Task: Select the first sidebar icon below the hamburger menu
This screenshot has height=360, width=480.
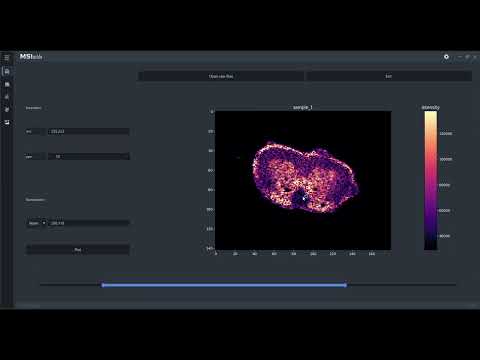Action: point(7,71)
